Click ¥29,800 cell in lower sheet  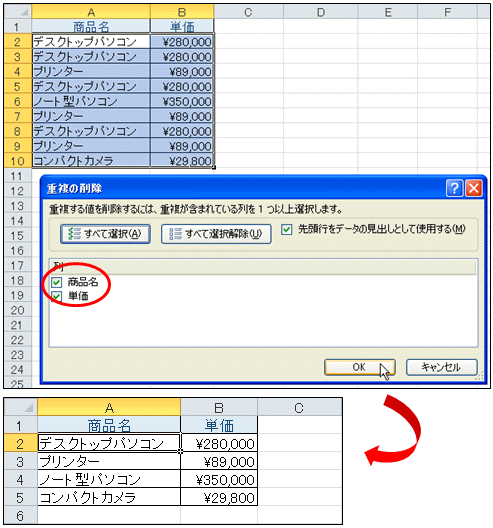pyautogui.click(x=219, y=497)
